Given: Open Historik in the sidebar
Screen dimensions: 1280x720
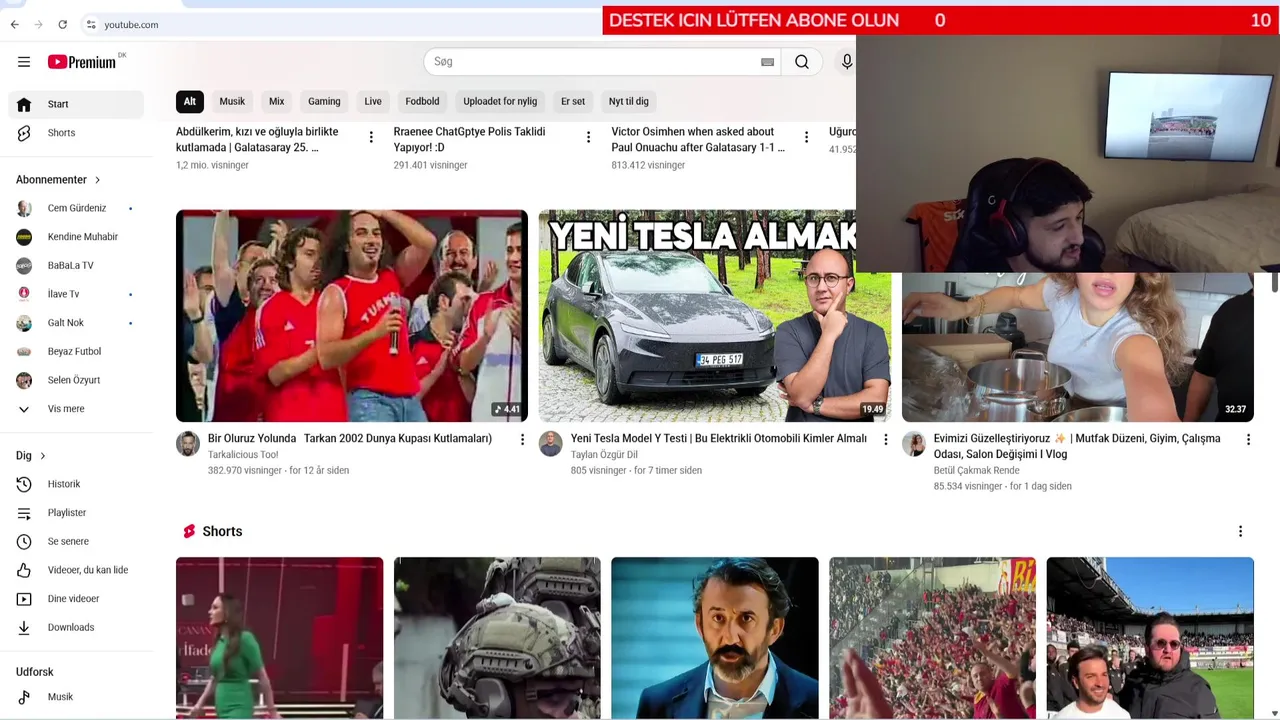Looking at the screenshot, I should tap(76, 484).
